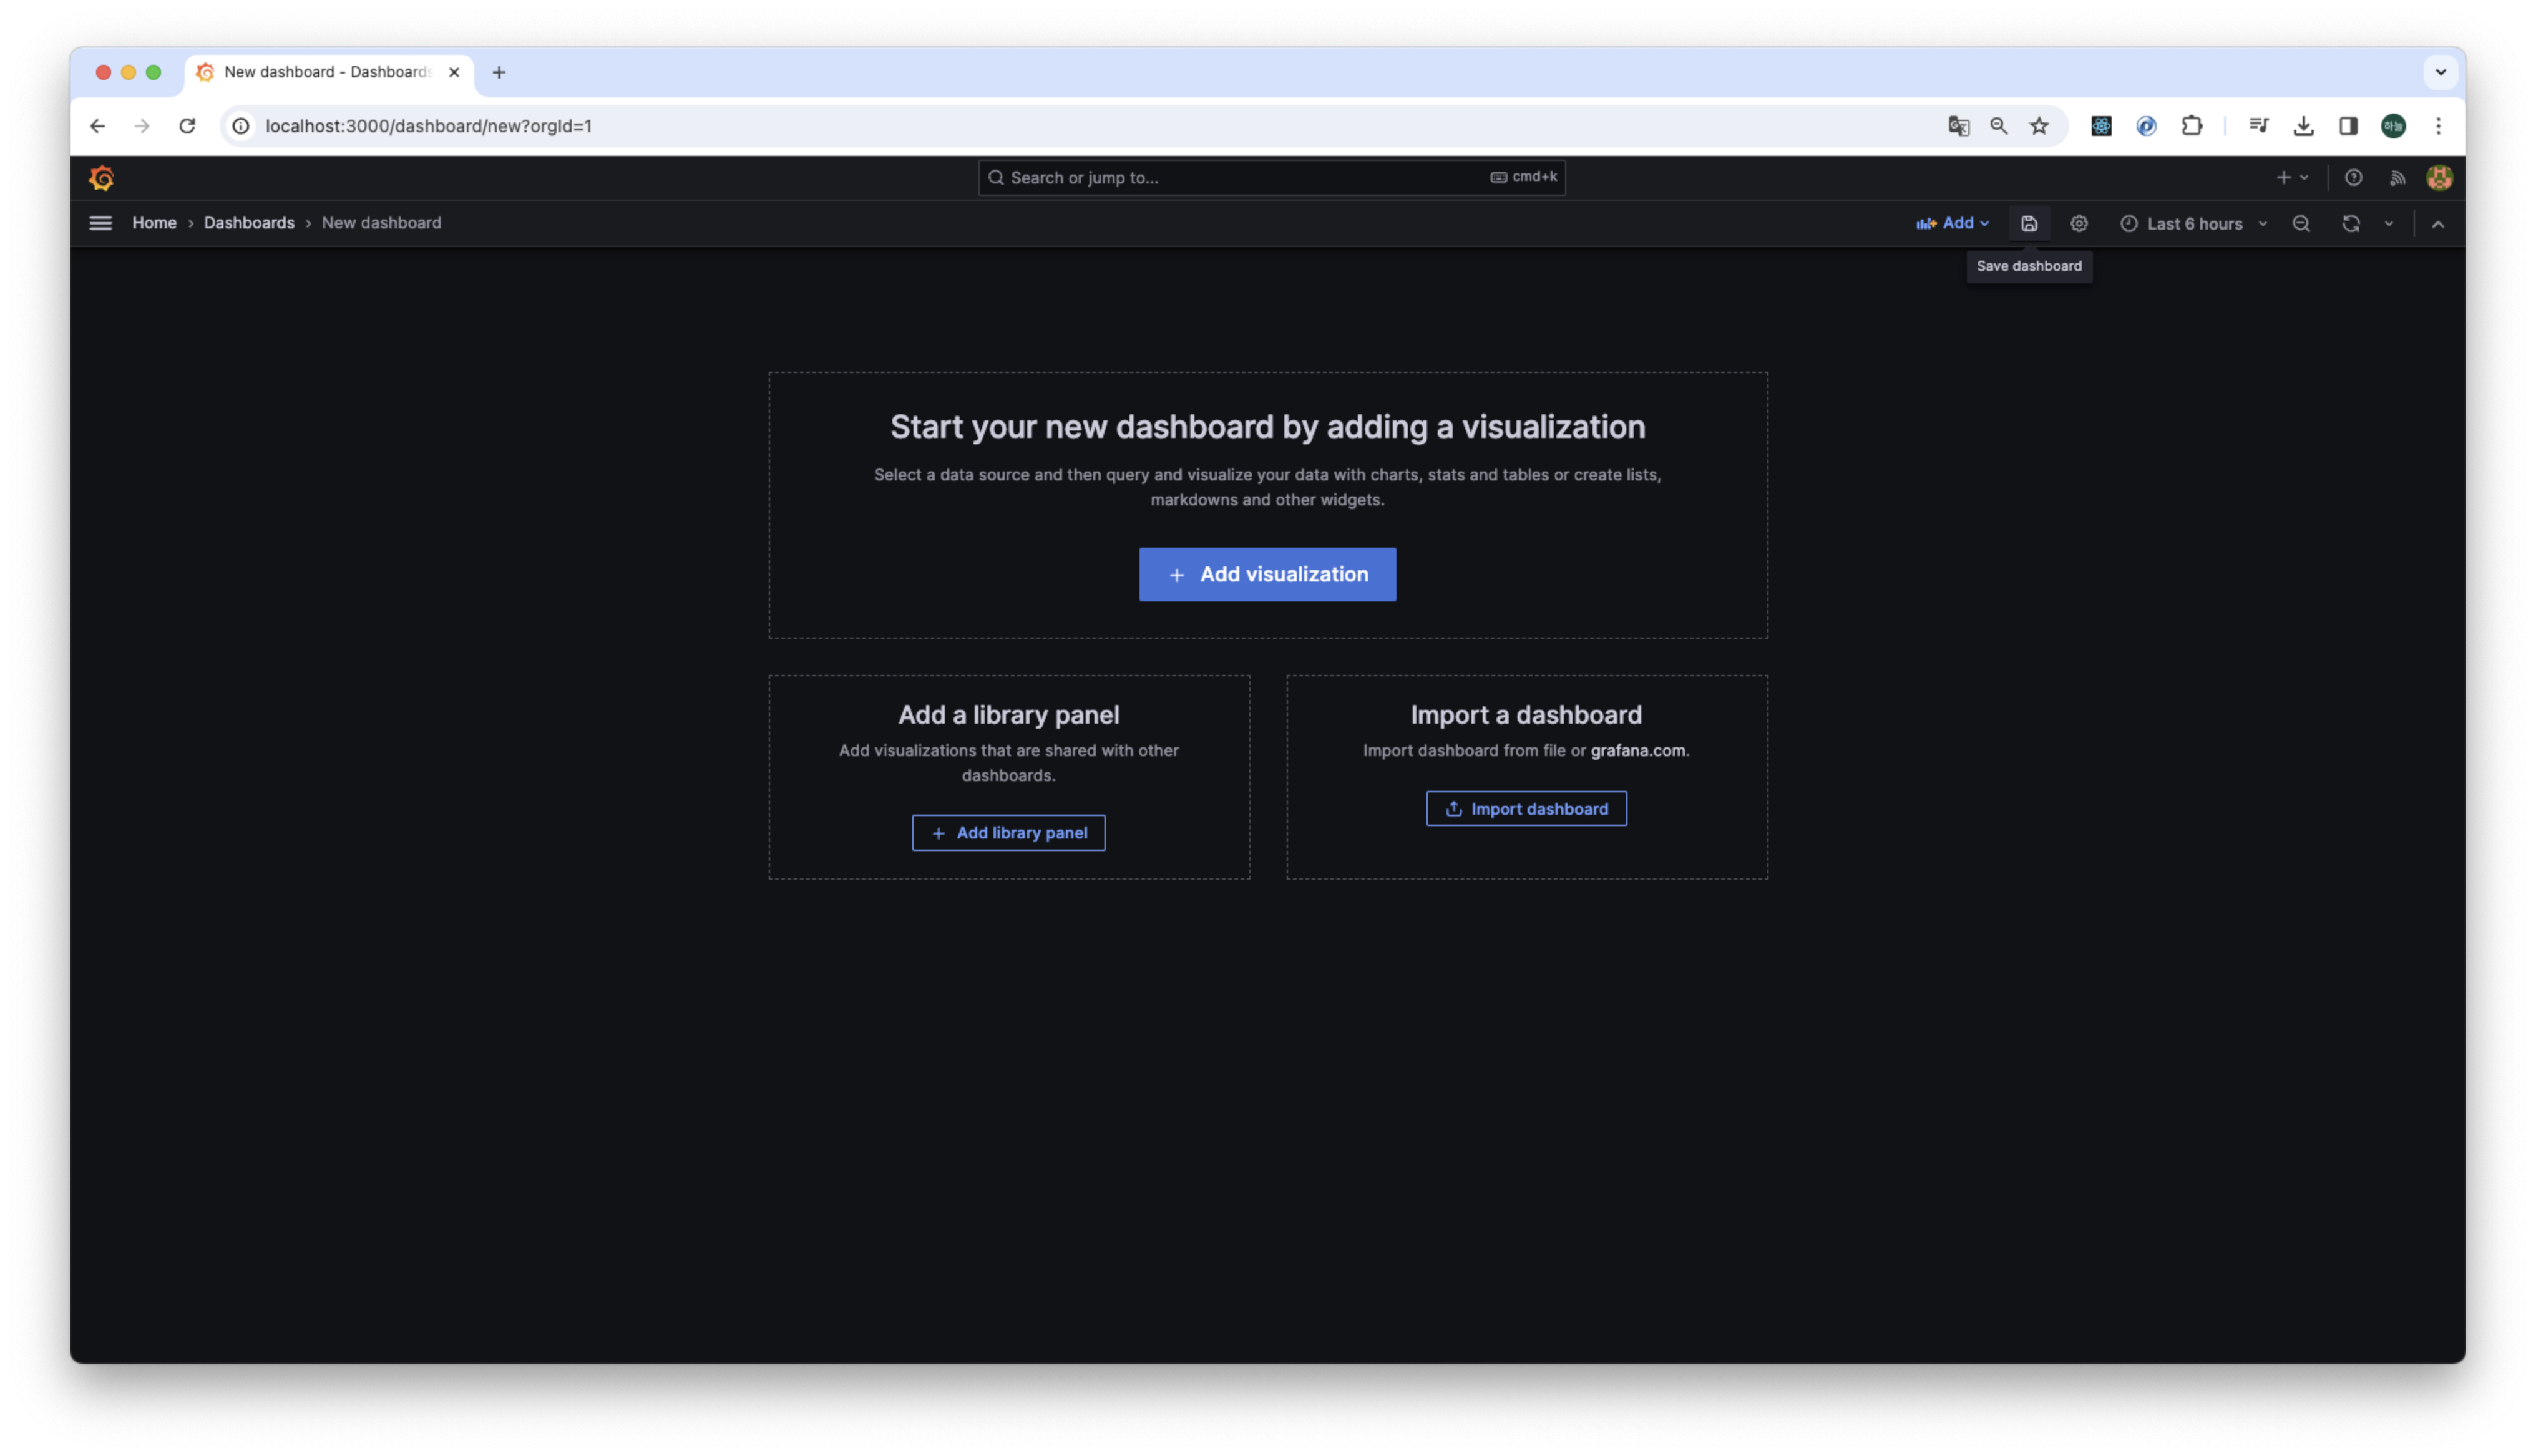Screen dimensions: 2536x1456
Task: Reload the browser page
Action: (x=187, y=126)
